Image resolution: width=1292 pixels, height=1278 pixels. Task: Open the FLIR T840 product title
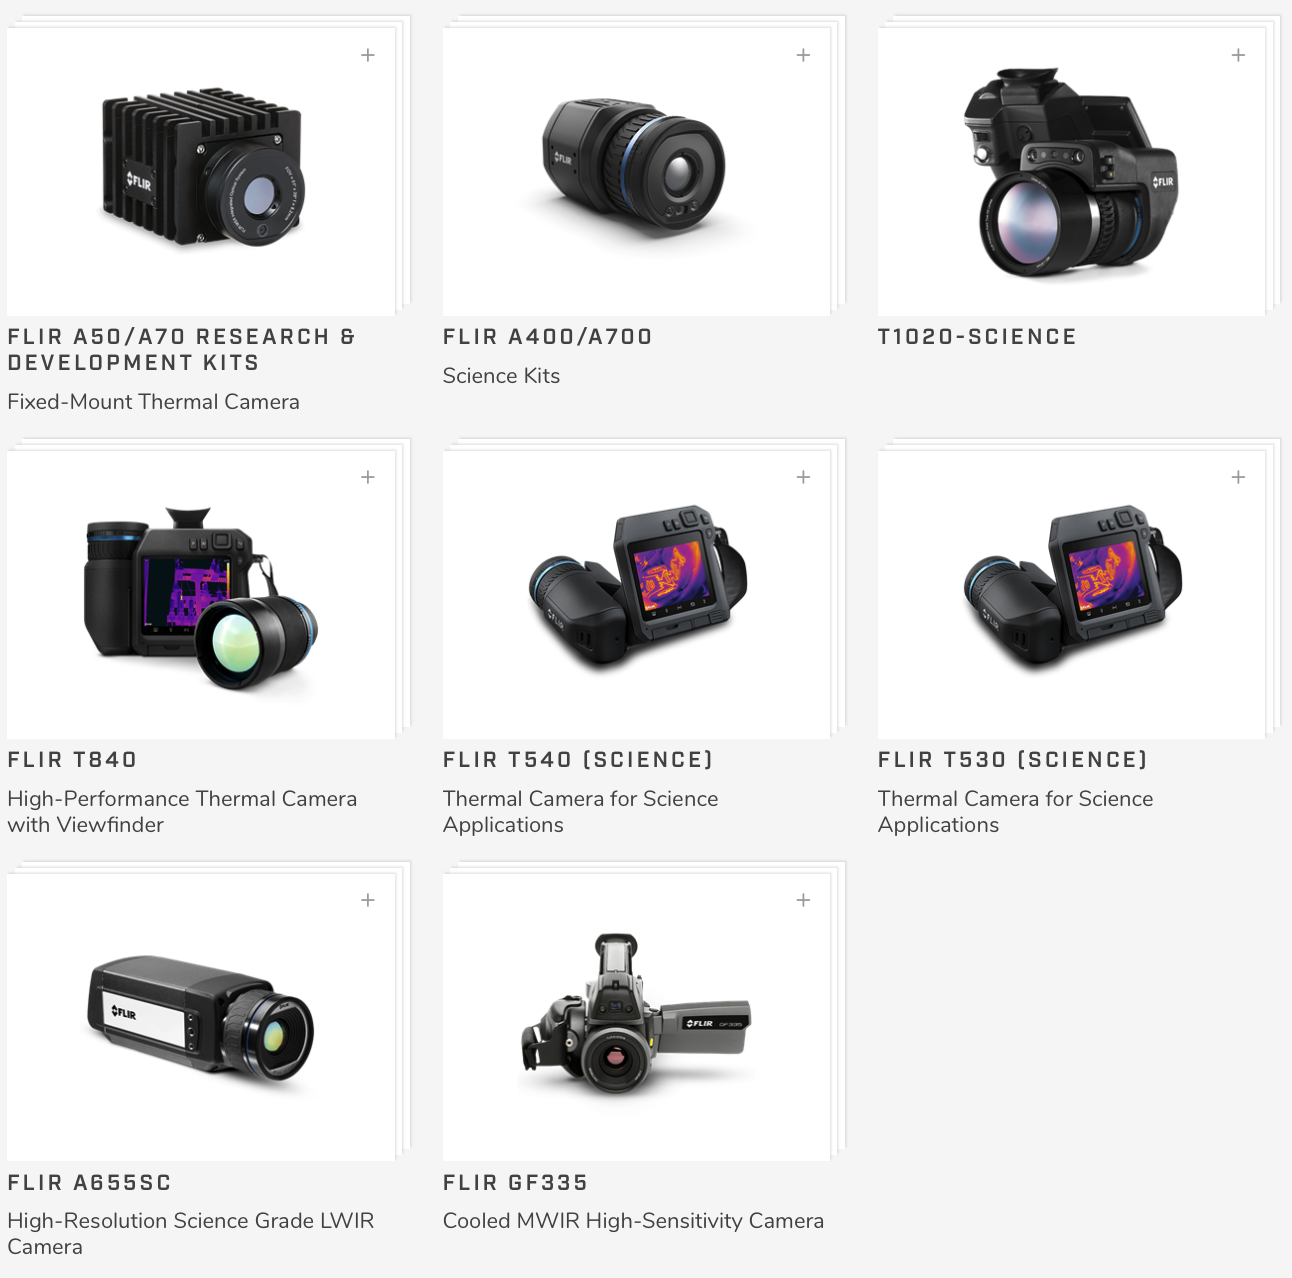click(72, 760)
